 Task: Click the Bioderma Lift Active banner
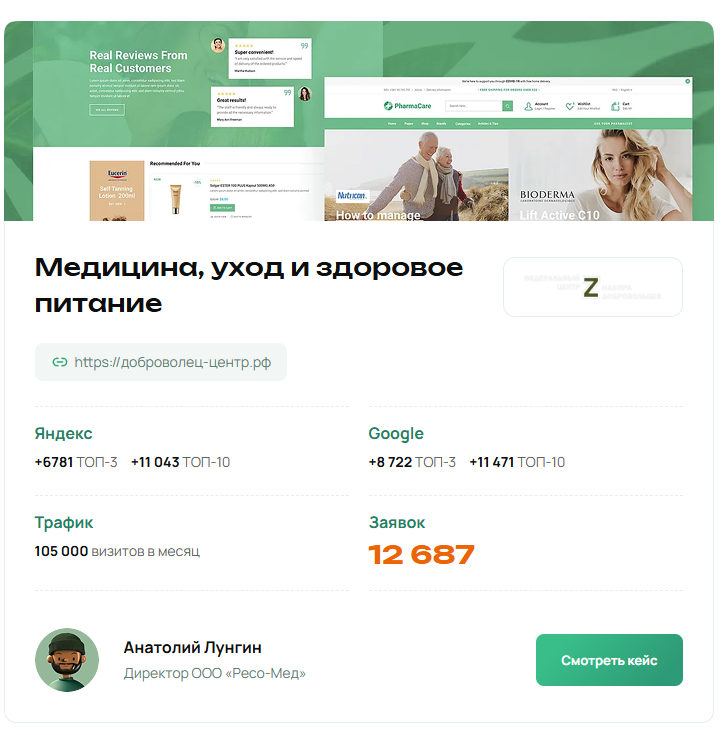pyautogui.click(x=601, y=175)
